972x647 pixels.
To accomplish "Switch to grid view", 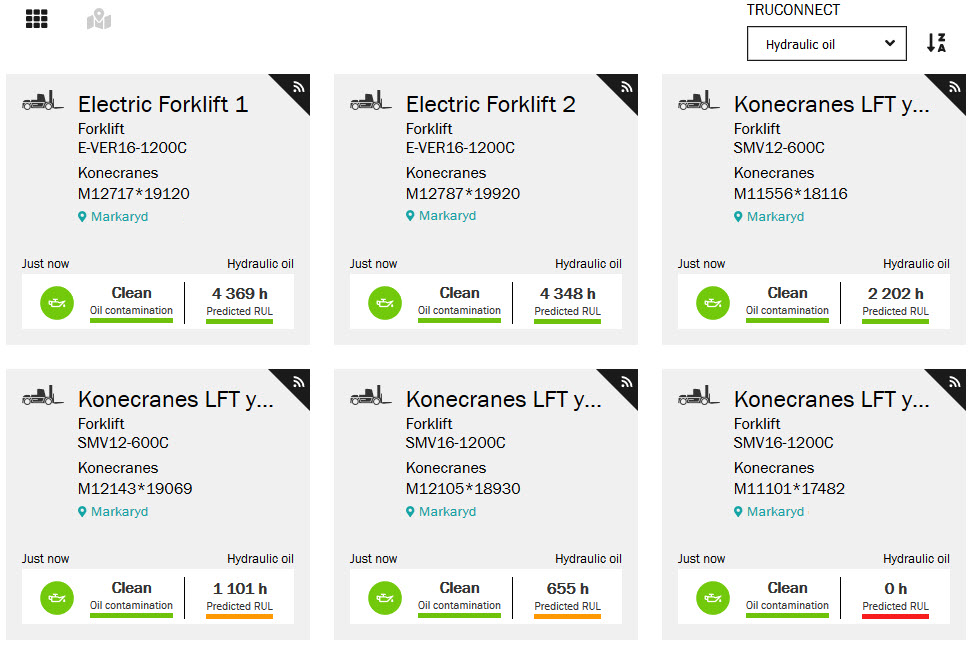I will (37, 19).
